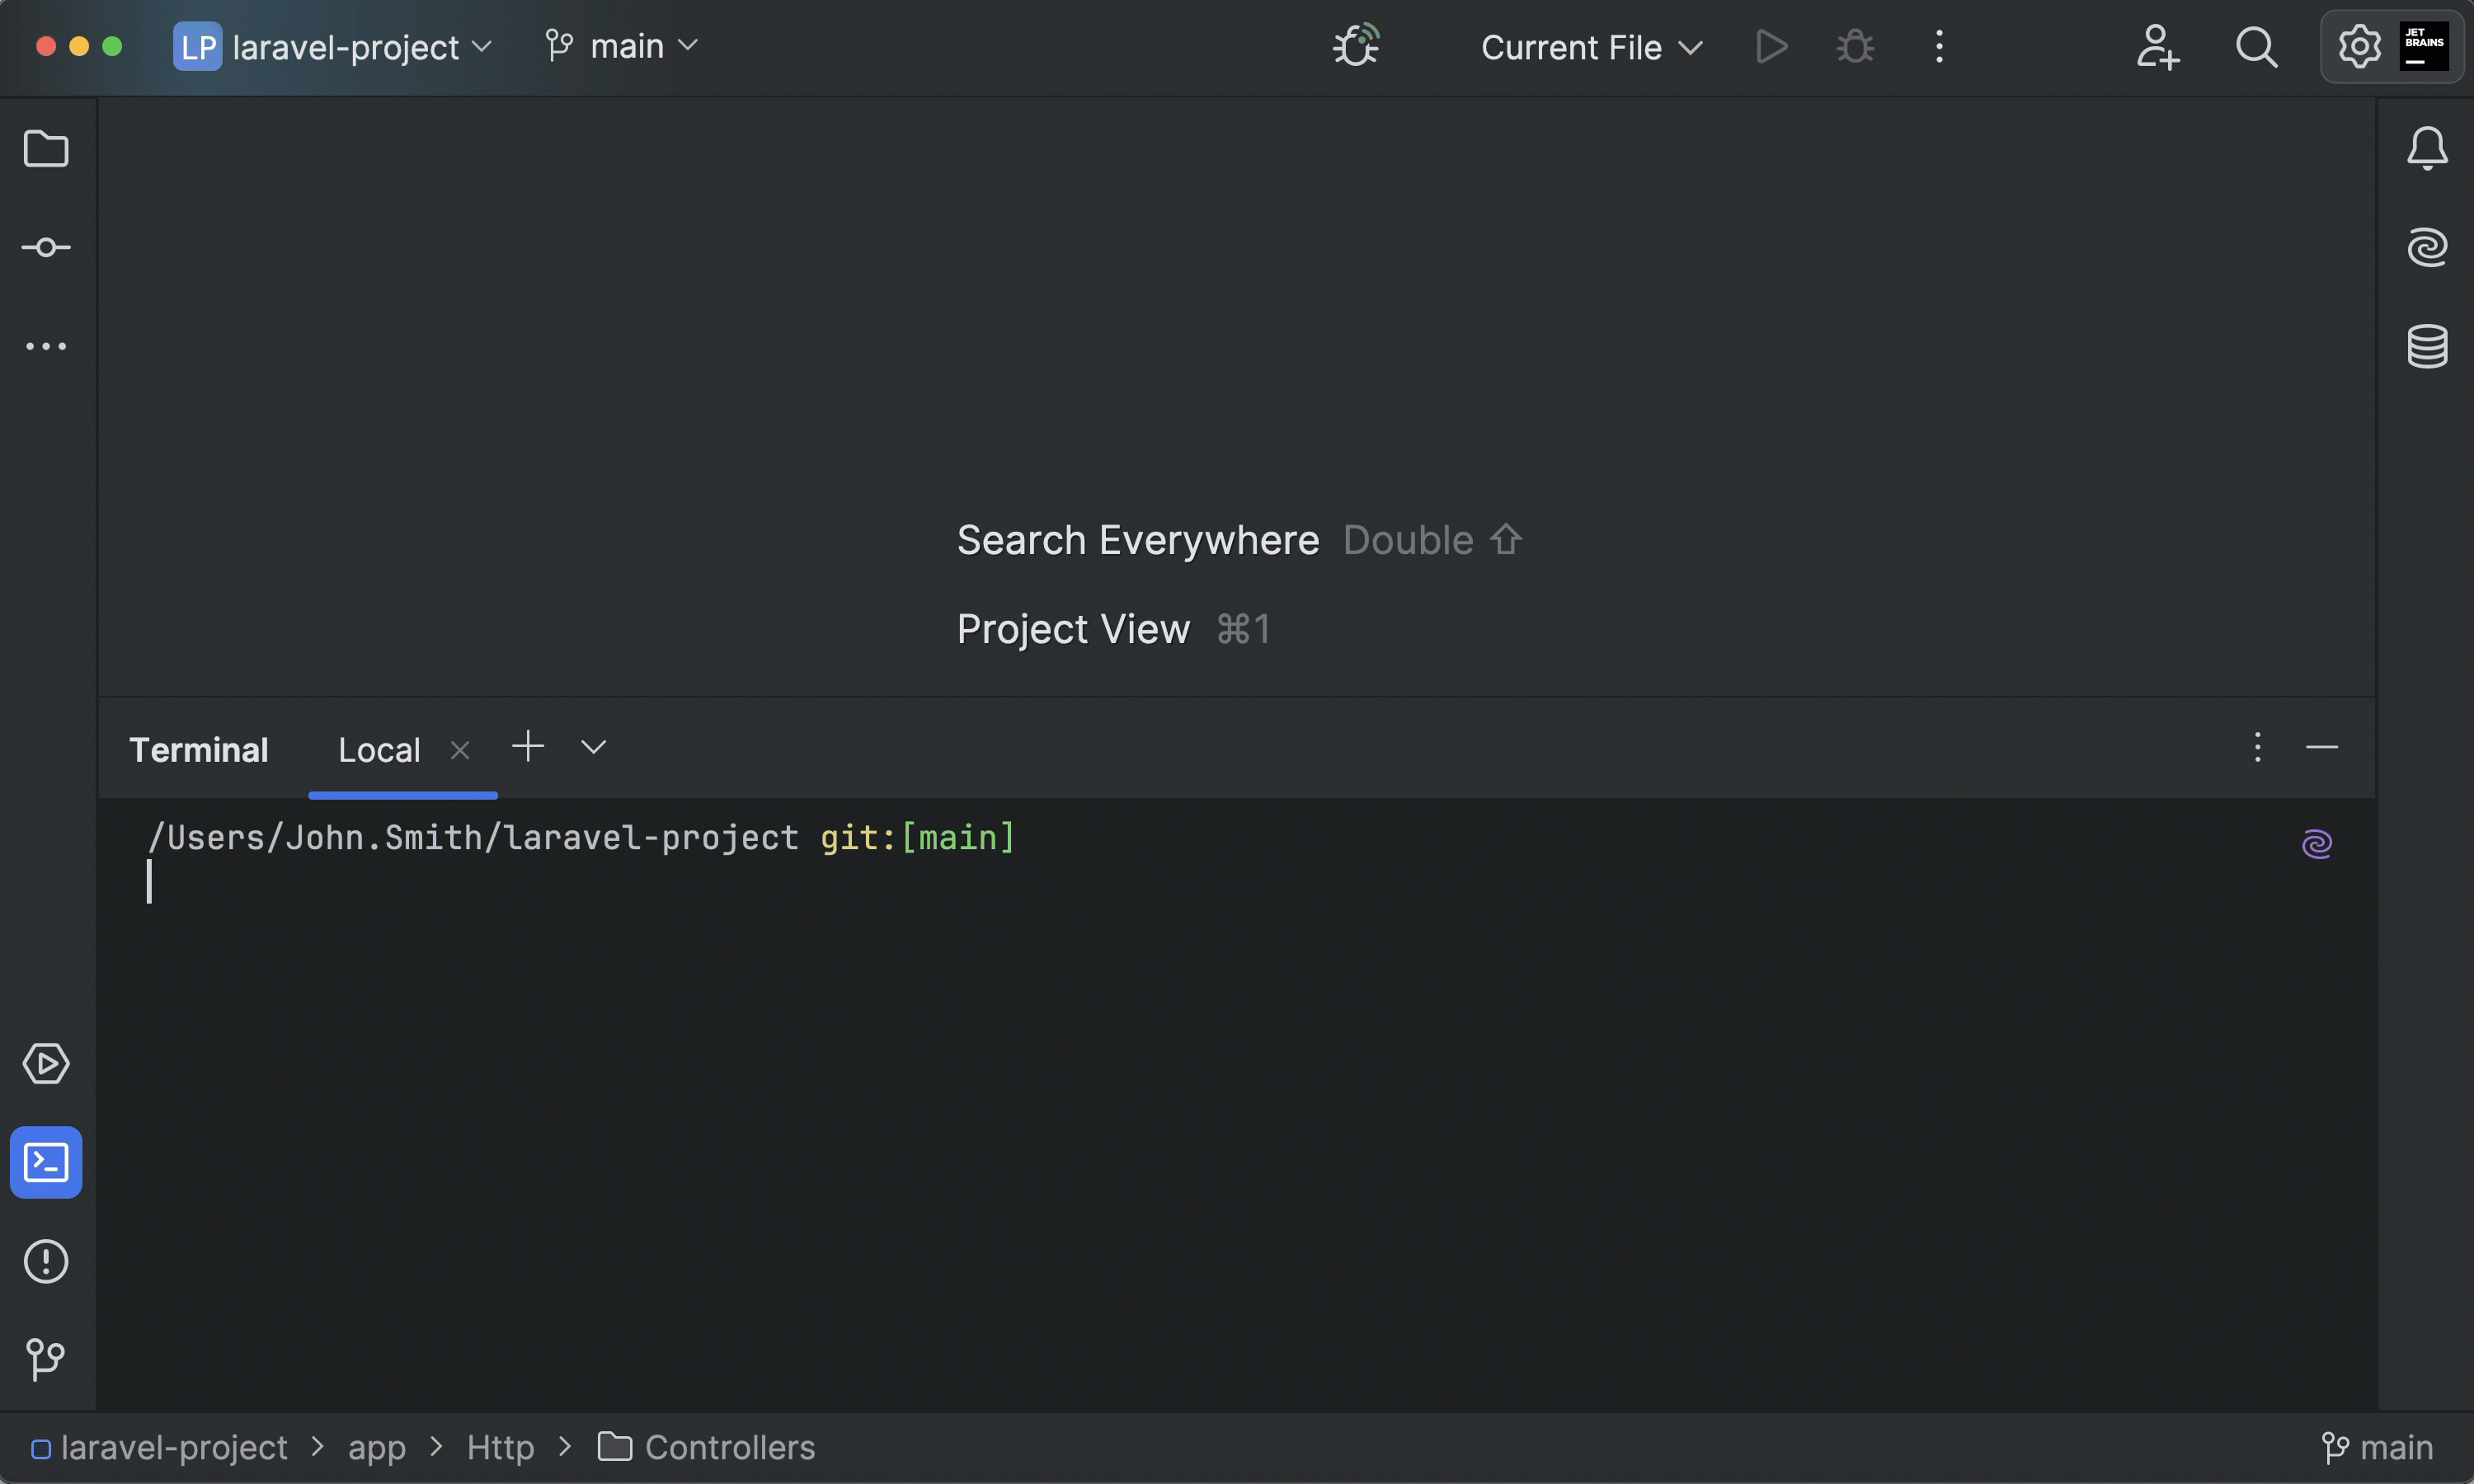Viewport: 2474px width, 1484px height.
Task: Click the Controllers breadcrumb in status bar
Action: tap(729, 1447)
